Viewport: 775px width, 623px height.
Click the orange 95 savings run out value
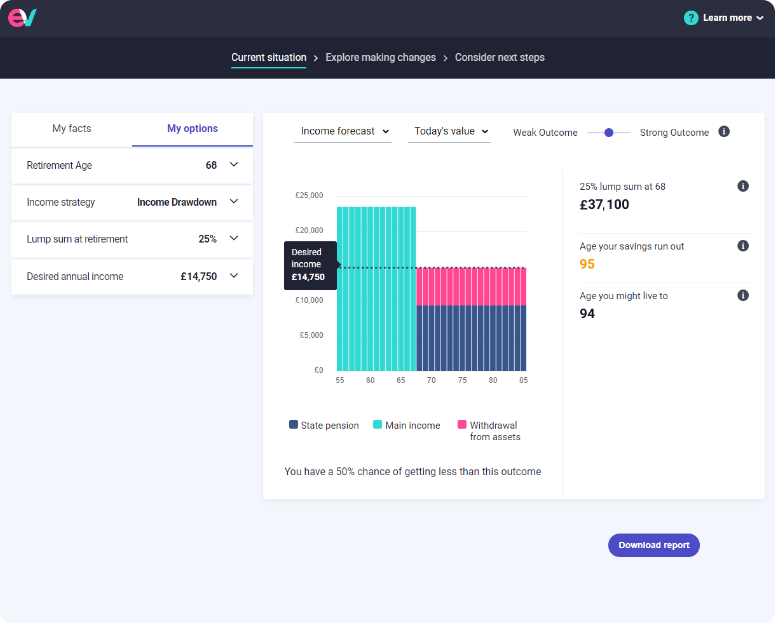tap(587, 264)
